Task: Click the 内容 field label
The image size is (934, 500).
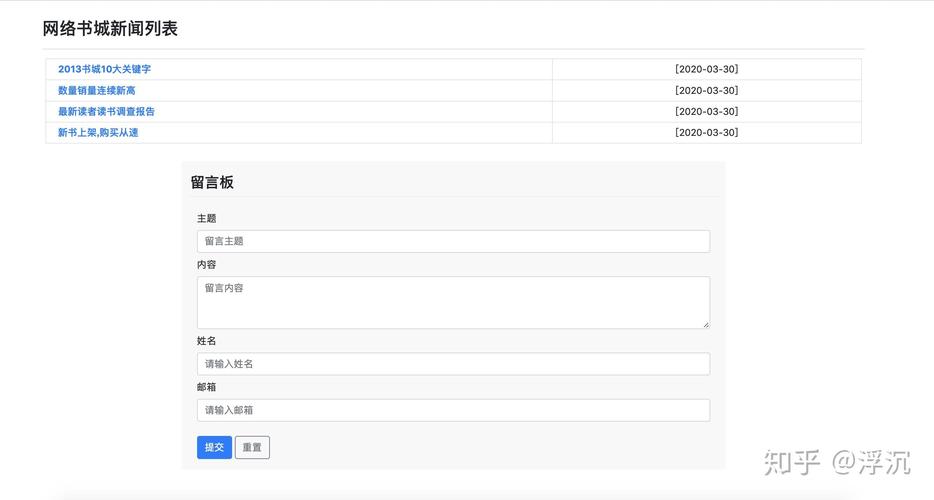Action: tap(207, 265)
